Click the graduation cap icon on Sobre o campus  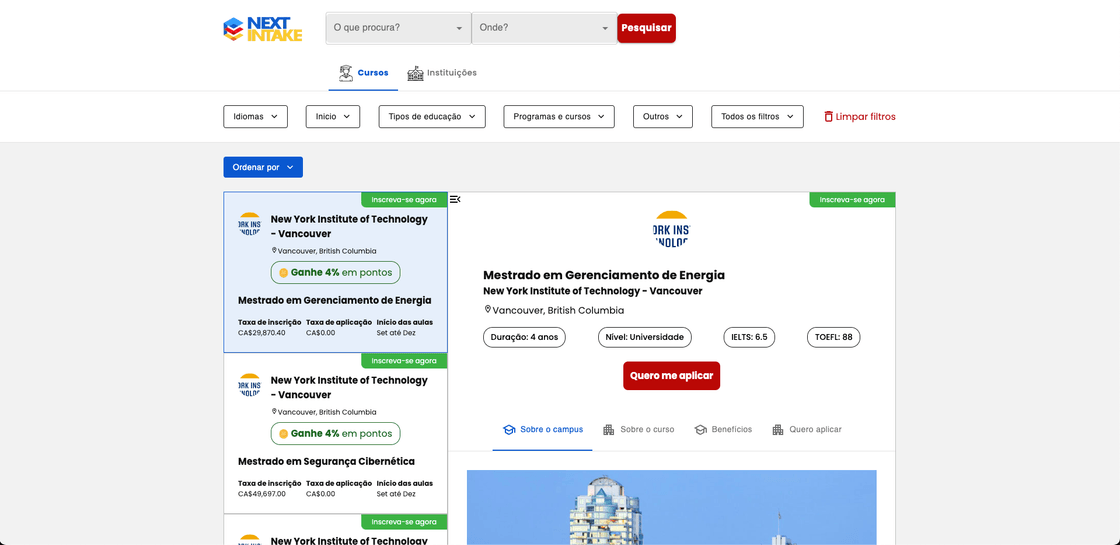point(509,429)
